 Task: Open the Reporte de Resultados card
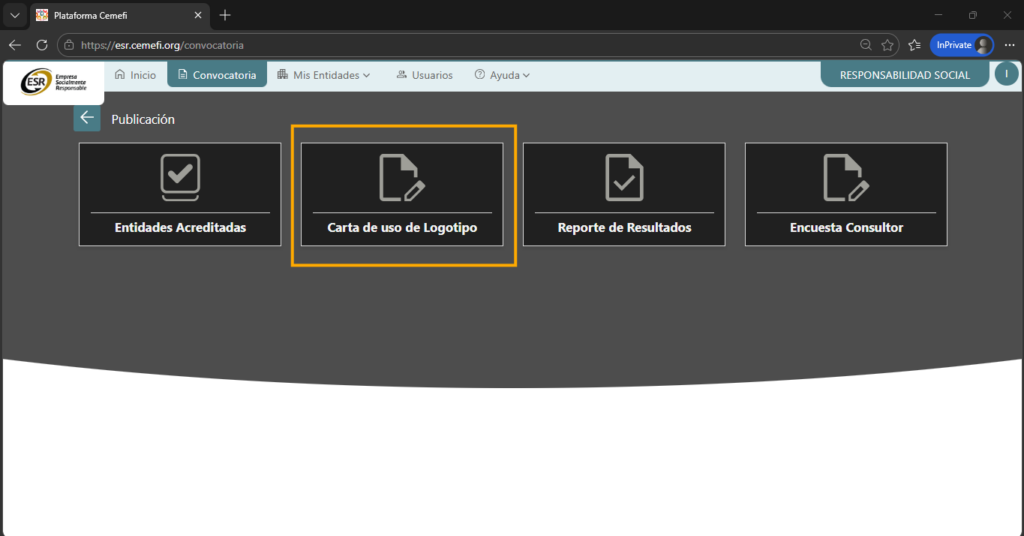click(x=624, y=194)
